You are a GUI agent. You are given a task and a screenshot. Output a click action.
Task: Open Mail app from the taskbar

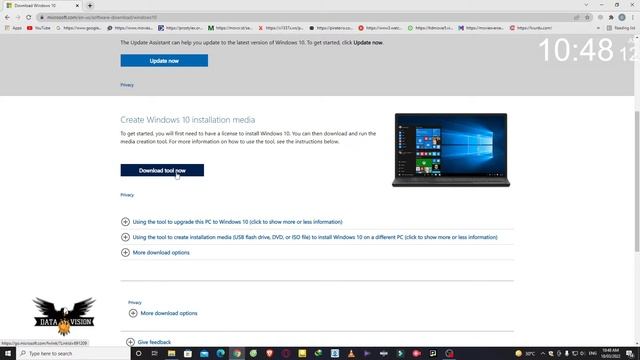coord(204,353)
